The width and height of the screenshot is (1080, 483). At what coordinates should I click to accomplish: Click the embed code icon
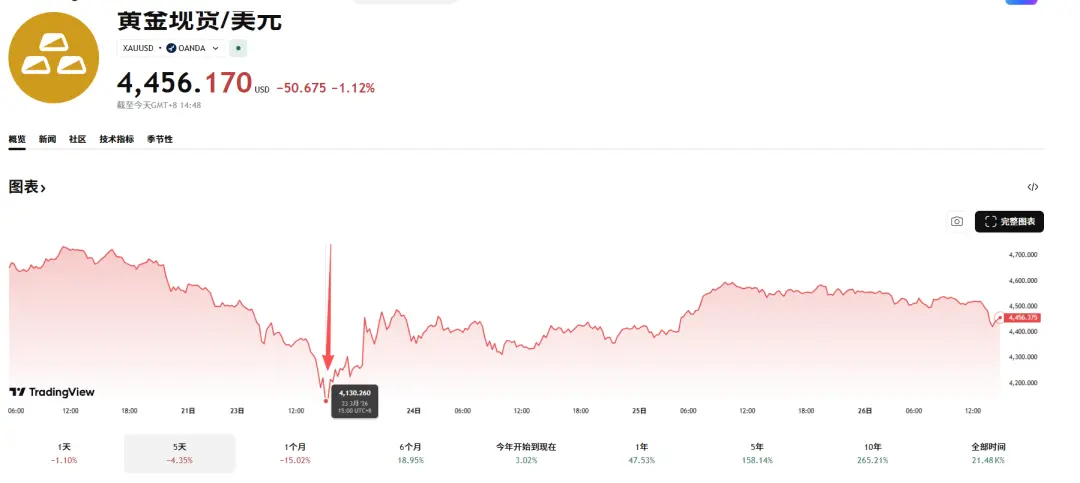click(1033, 187)
